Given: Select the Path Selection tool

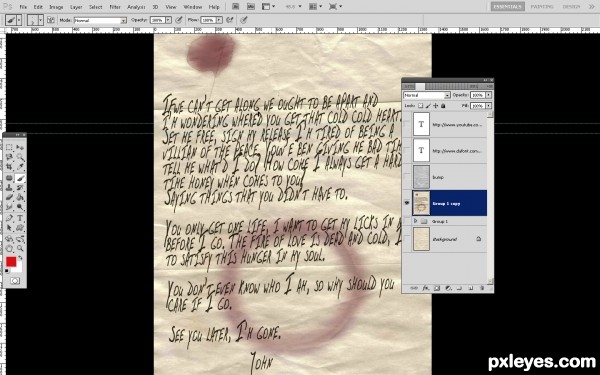Looking at the screenshot, I should point(9,228).
